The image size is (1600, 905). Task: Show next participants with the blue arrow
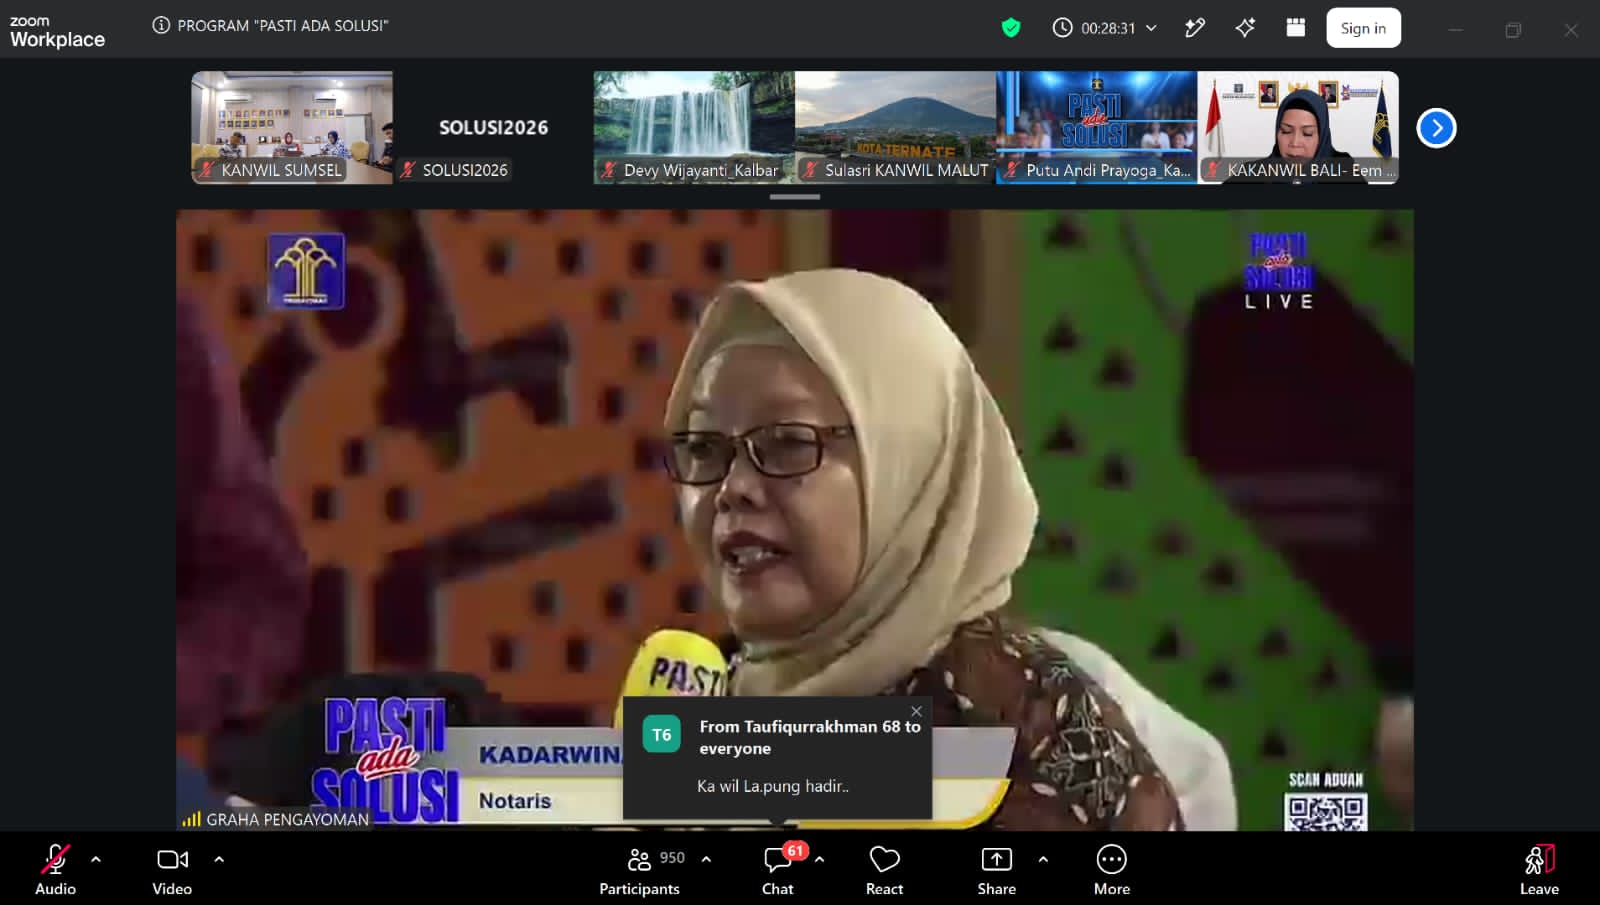point(1436,128)
